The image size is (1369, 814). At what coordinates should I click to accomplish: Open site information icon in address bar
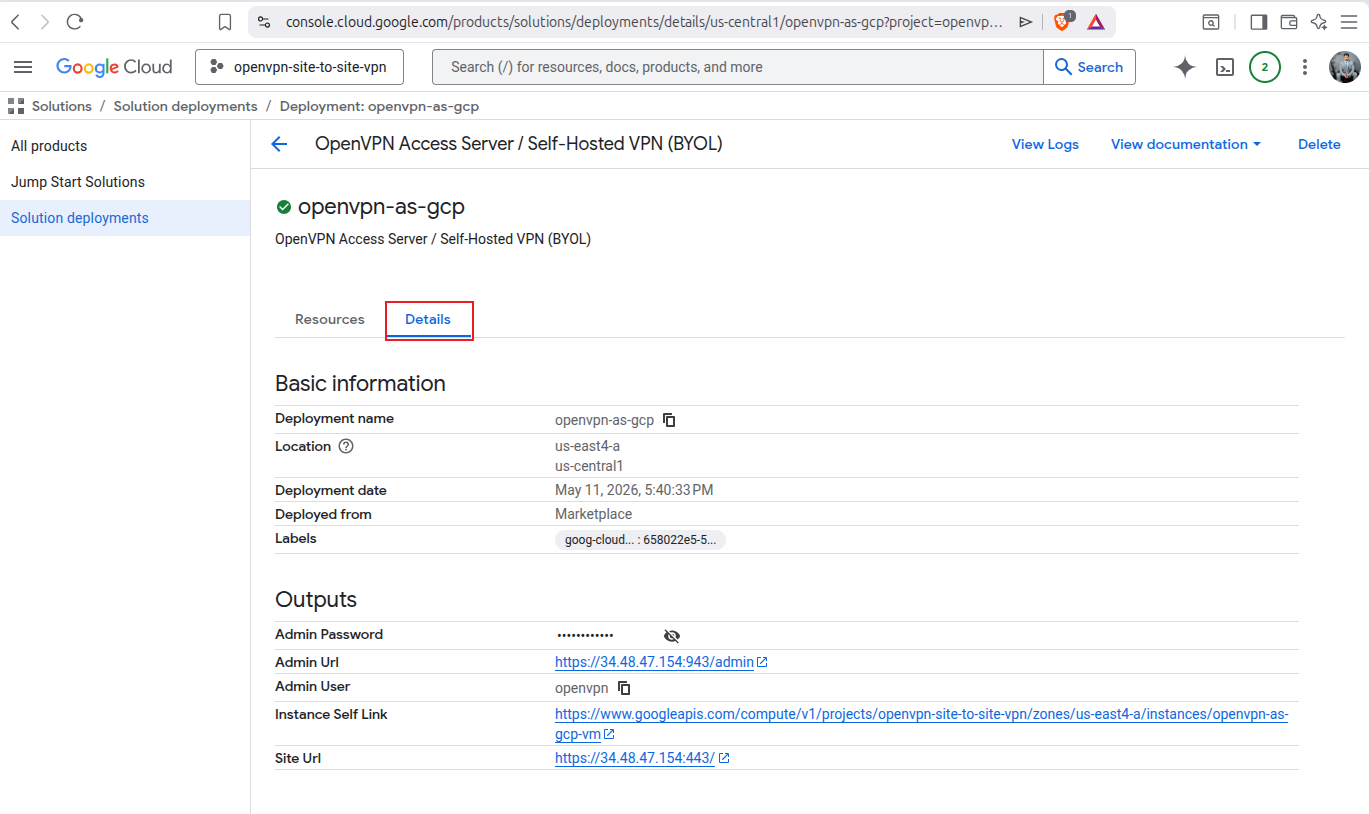(x=264, y=22)
